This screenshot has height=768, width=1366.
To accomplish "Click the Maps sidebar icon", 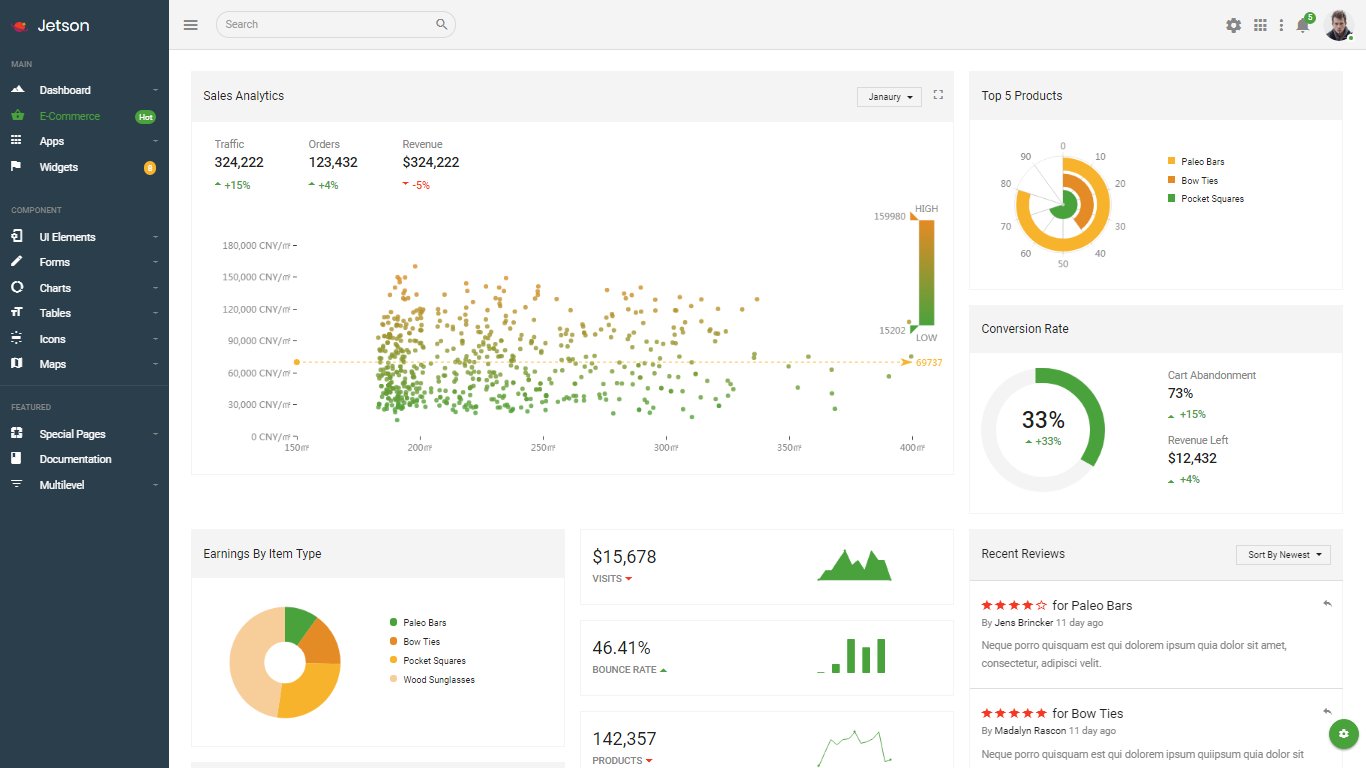I will click(17, 364).
